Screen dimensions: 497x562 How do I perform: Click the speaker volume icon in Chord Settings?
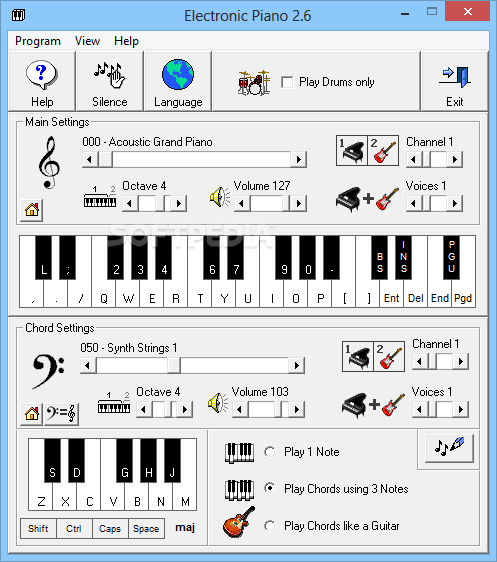tap(218, 403)
